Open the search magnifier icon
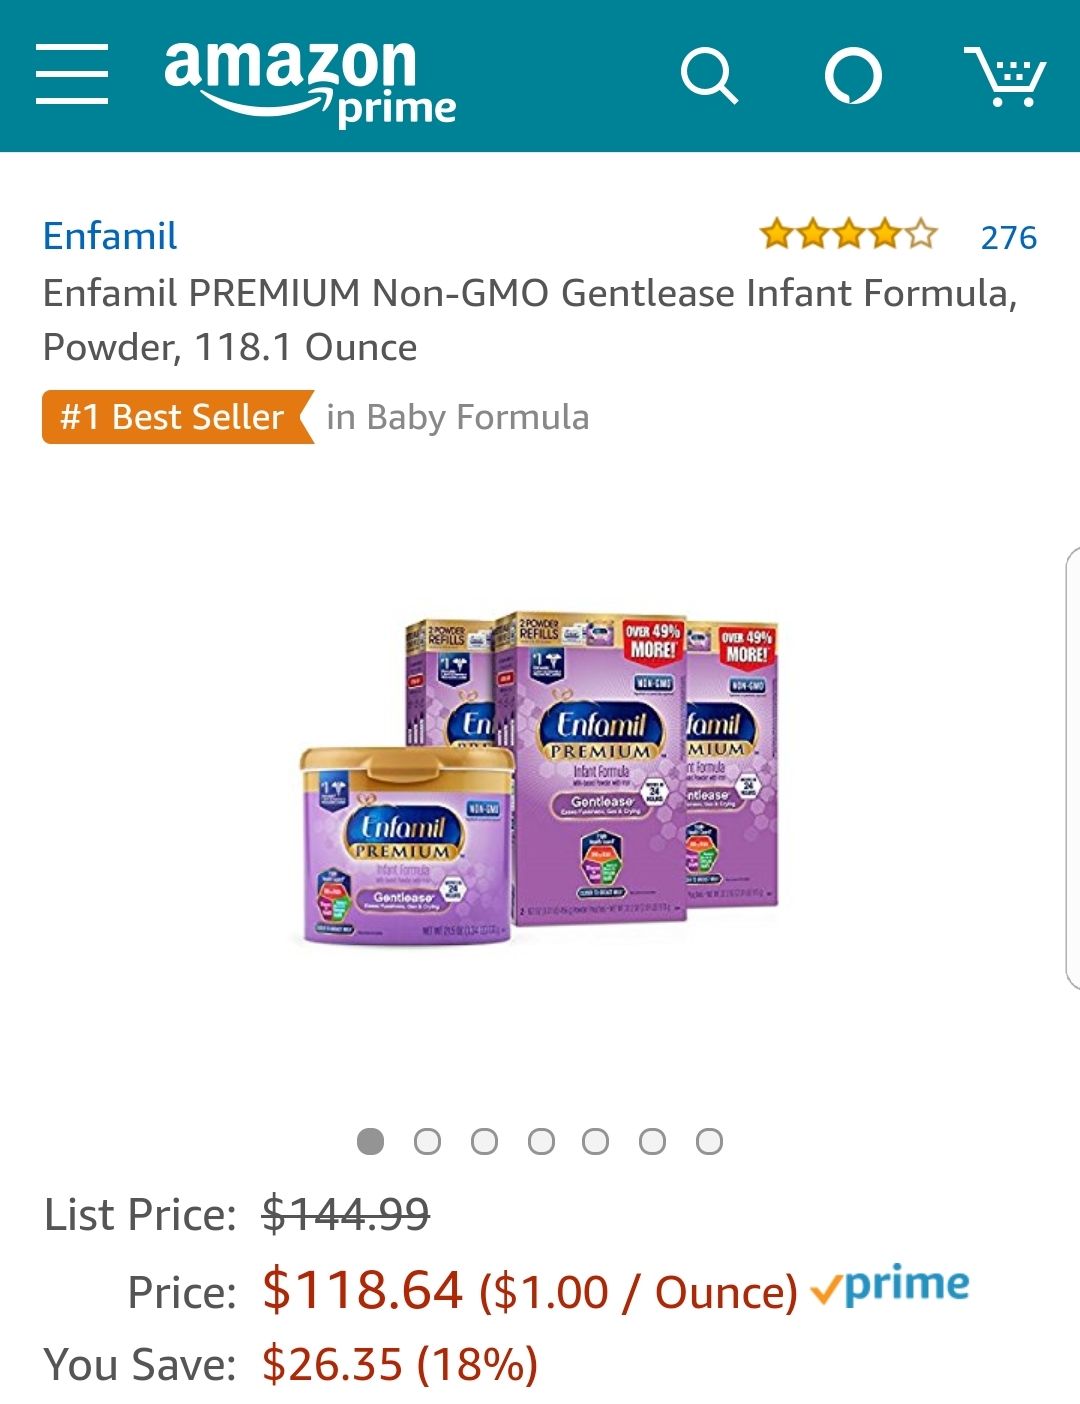This screenshot has height=1404, width=1080. pyautogui.click(x=709, y=75)
